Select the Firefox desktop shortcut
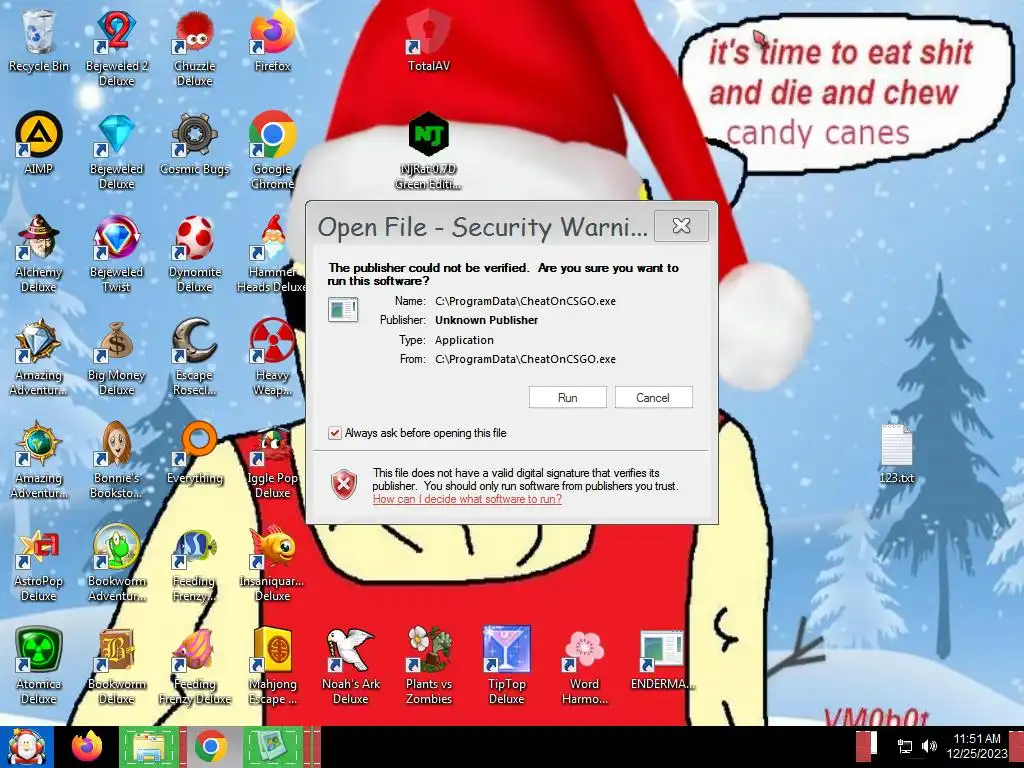Viewport: 1024px width, 768px height. [272, 40]
